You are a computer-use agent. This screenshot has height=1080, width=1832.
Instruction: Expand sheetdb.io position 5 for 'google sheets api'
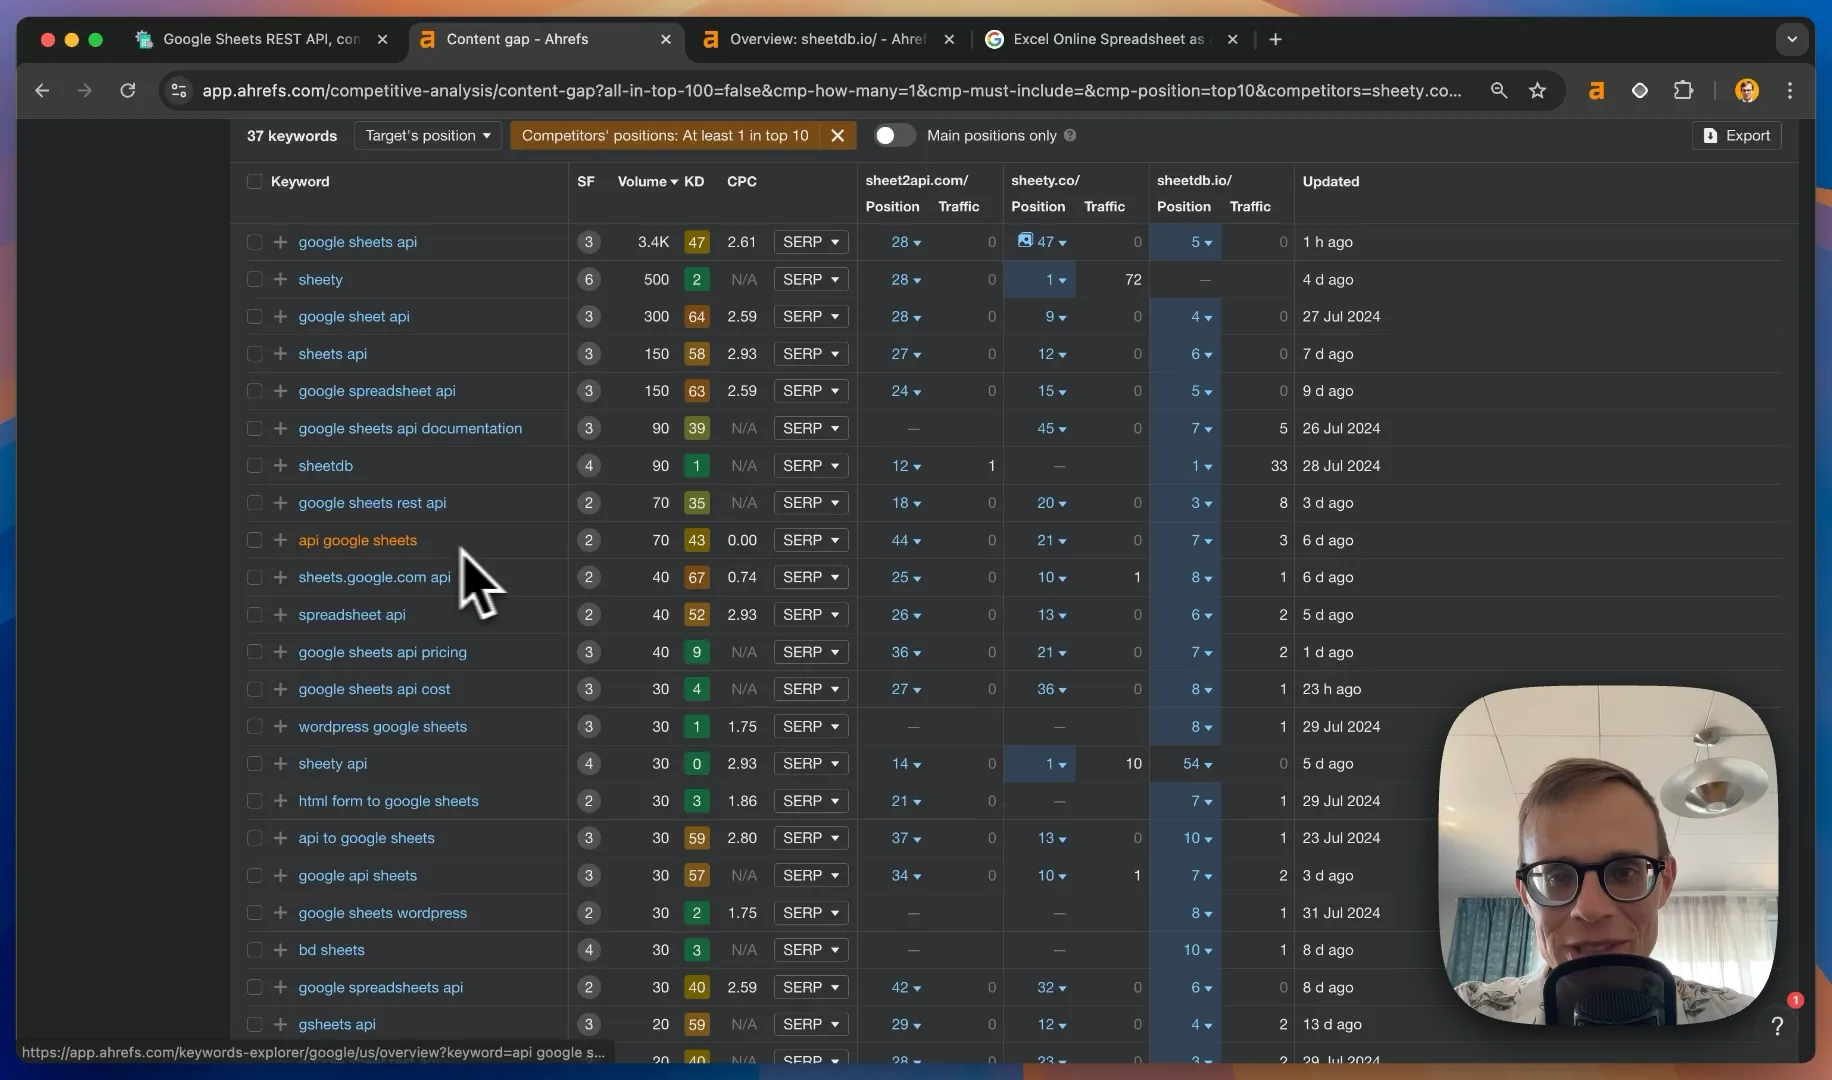[1201, 242]
